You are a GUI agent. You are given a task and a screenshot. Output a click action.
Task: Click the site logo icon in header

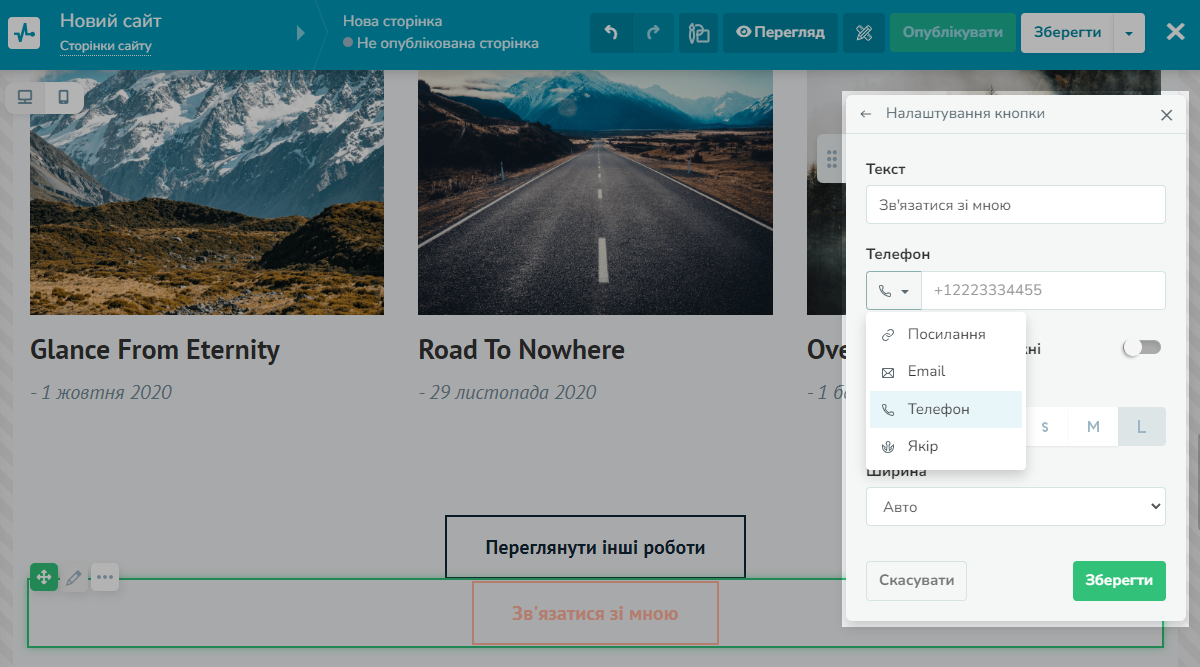pos(24,32)
